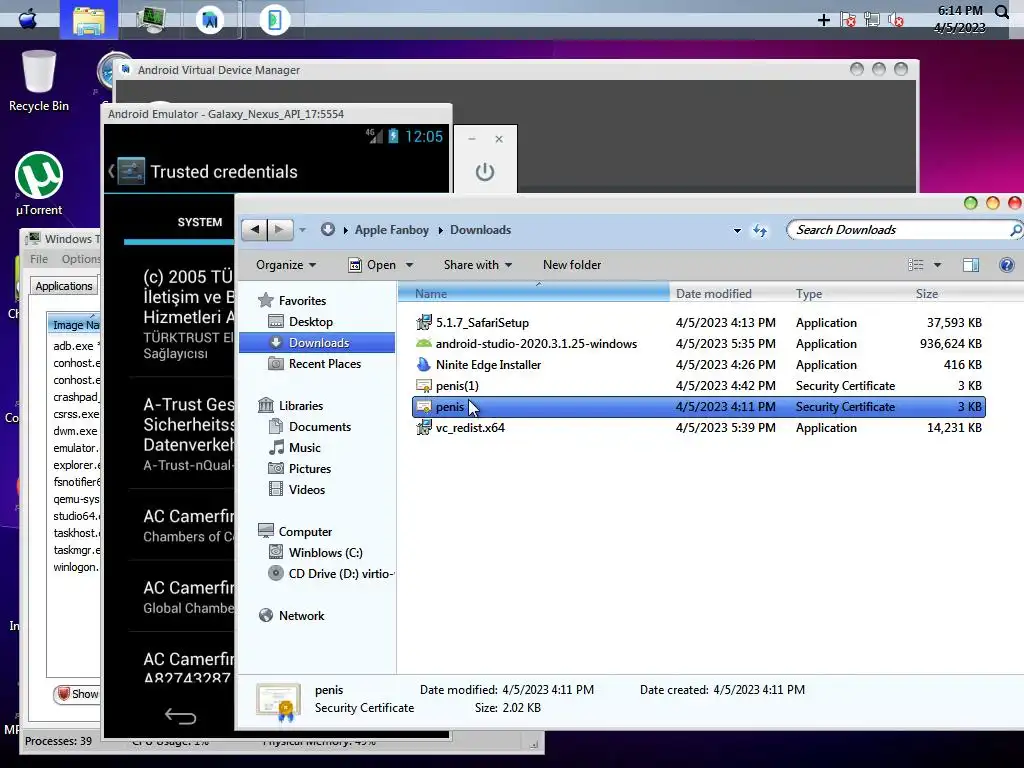Click the muted volume tray icon
This screenshot has width=1024, height=768.
coord(895,20)
